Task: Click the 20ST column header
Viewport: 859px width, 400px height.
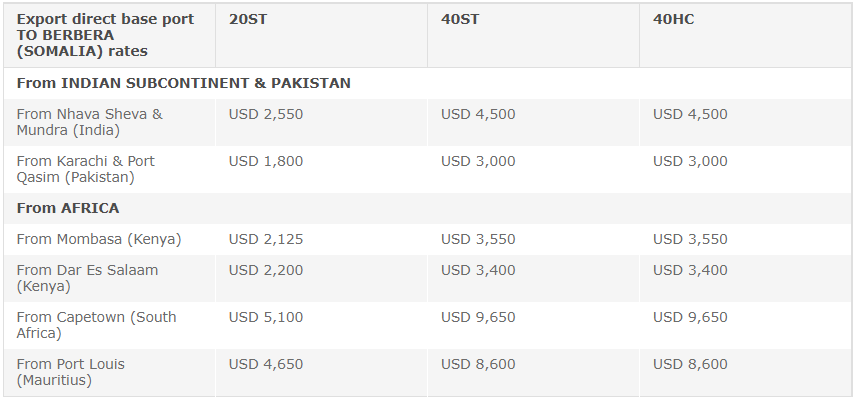Action: click(248, 19)
